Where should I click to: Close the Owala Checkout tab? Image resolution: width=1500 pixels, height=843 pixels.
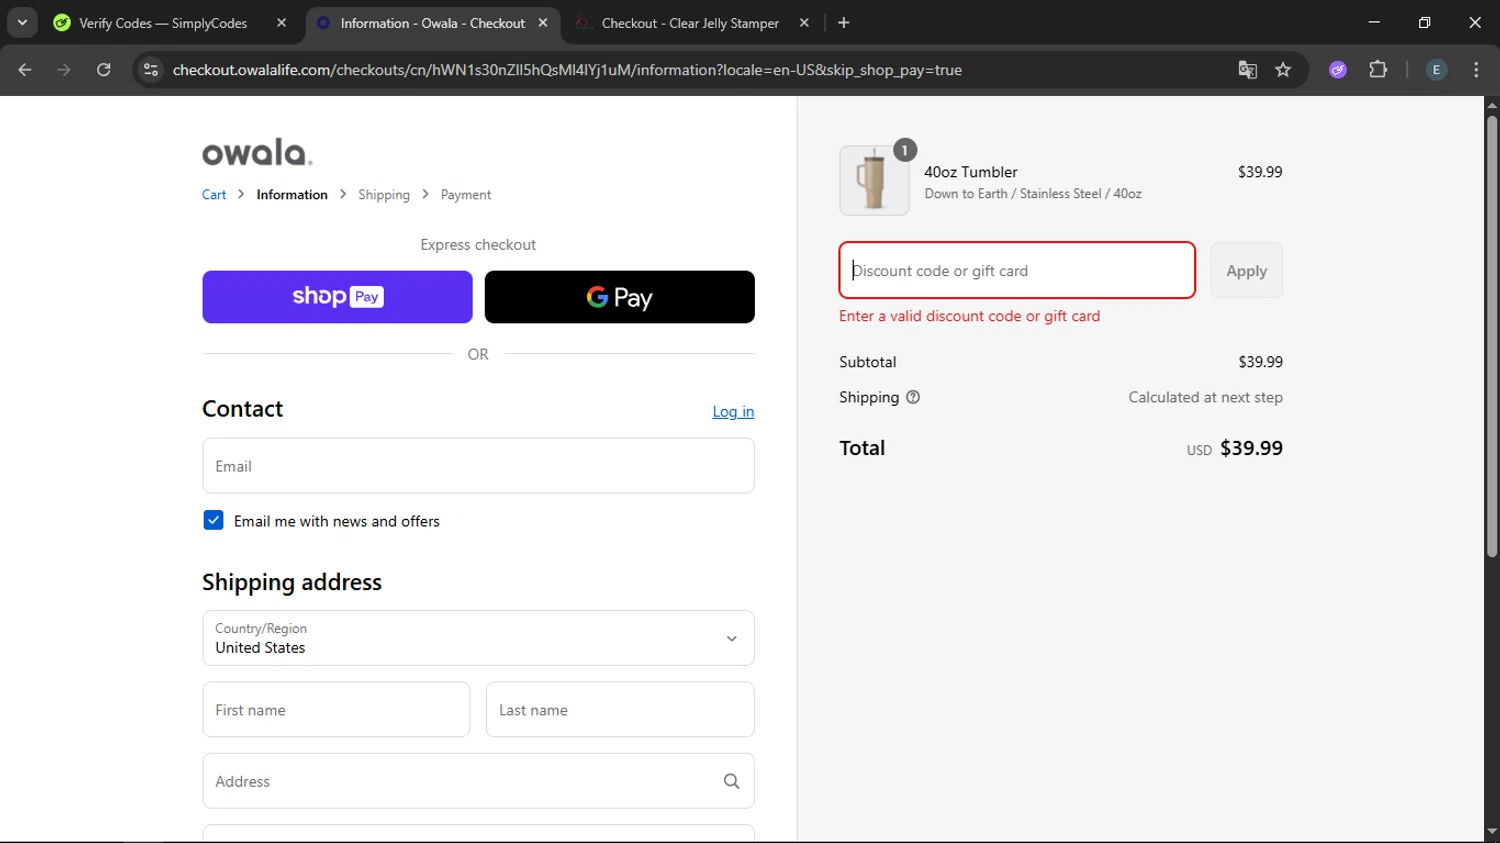(543, 23)
